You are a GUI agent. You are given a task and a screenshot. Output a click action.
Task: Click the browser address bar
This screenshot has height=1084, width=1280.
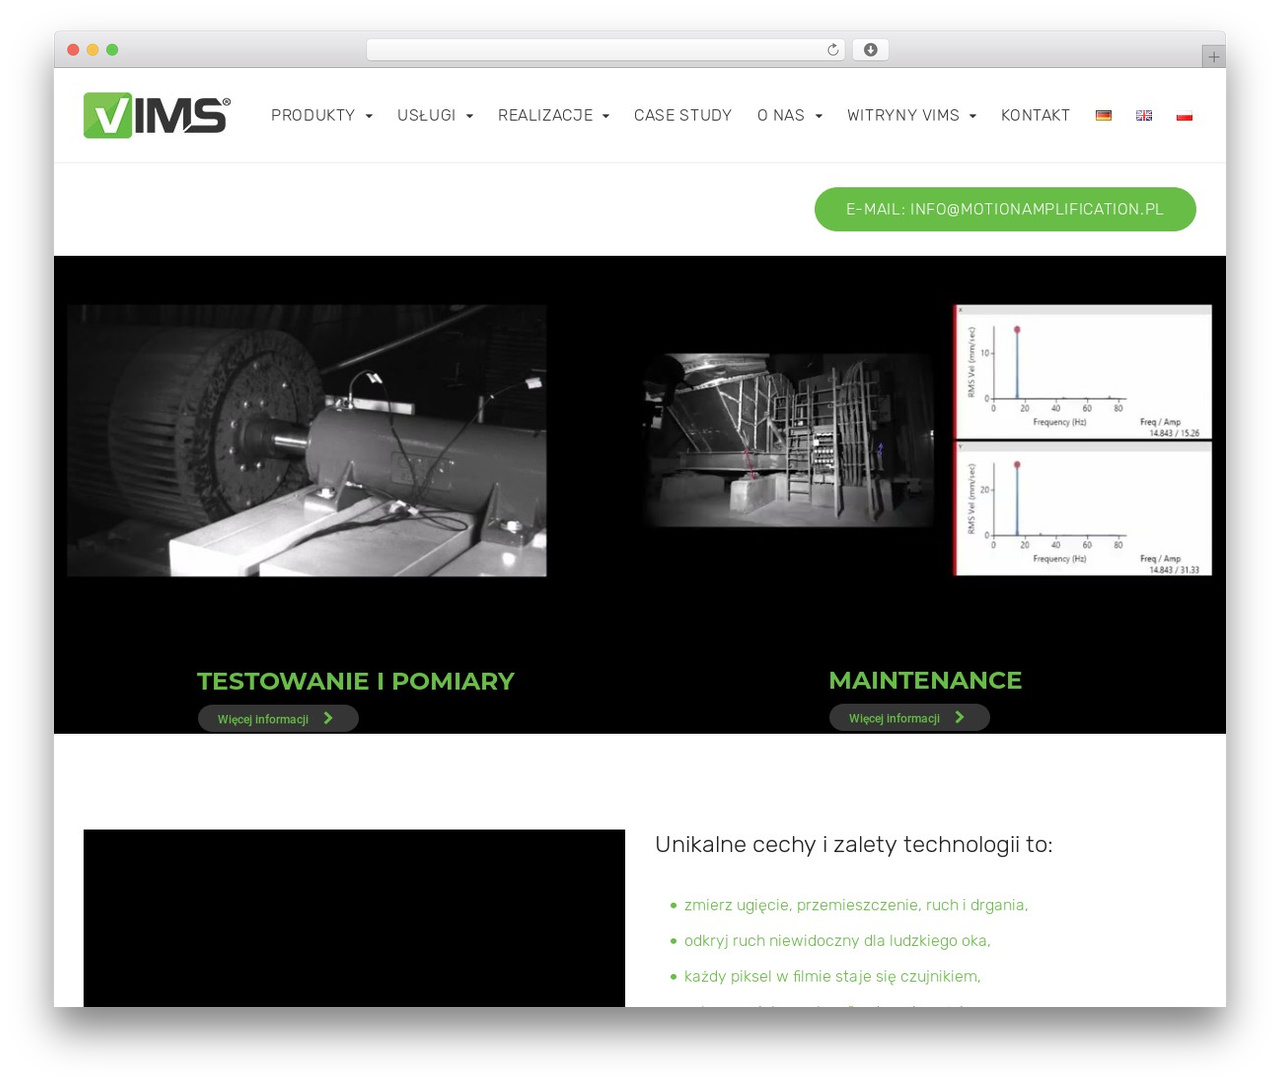(x=605, y=50)
